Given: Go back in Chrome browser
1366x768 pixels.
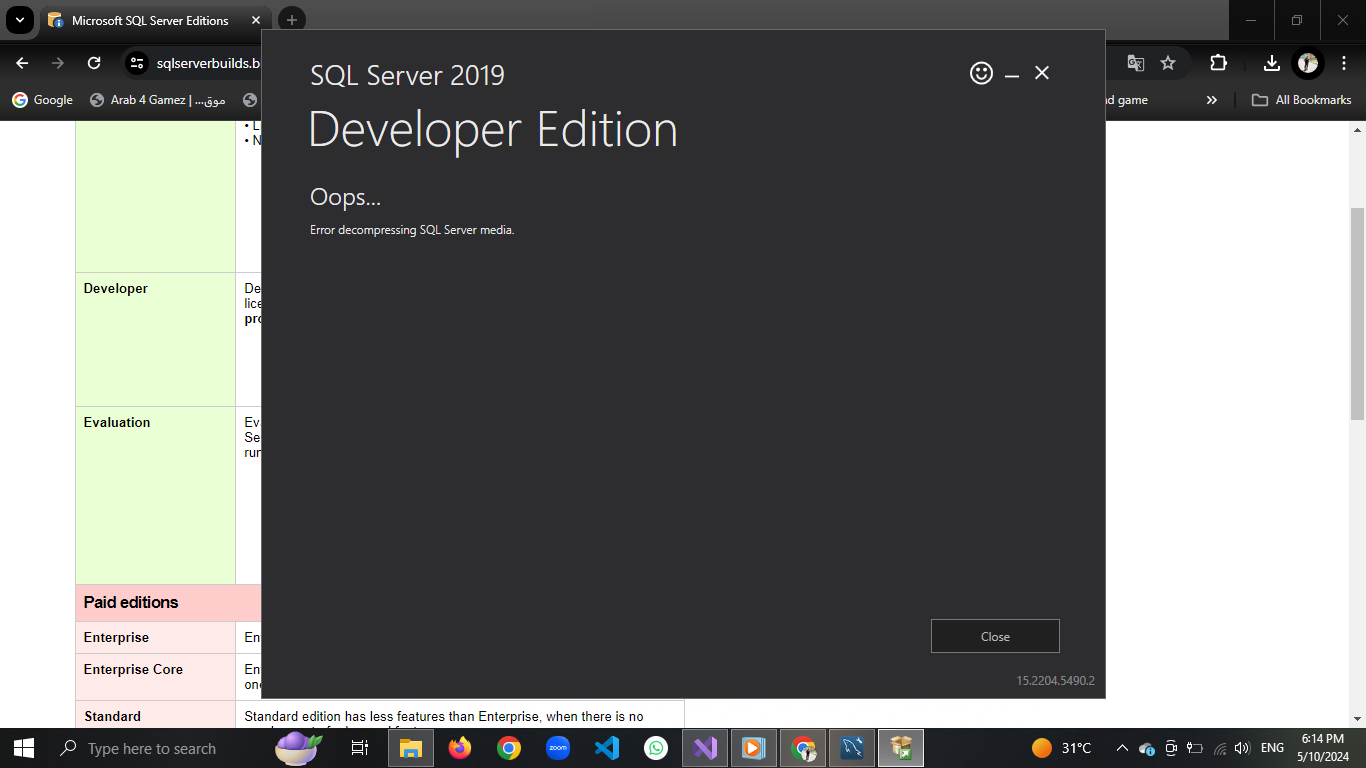Looking at the screenshot, I should pos(22,63).
